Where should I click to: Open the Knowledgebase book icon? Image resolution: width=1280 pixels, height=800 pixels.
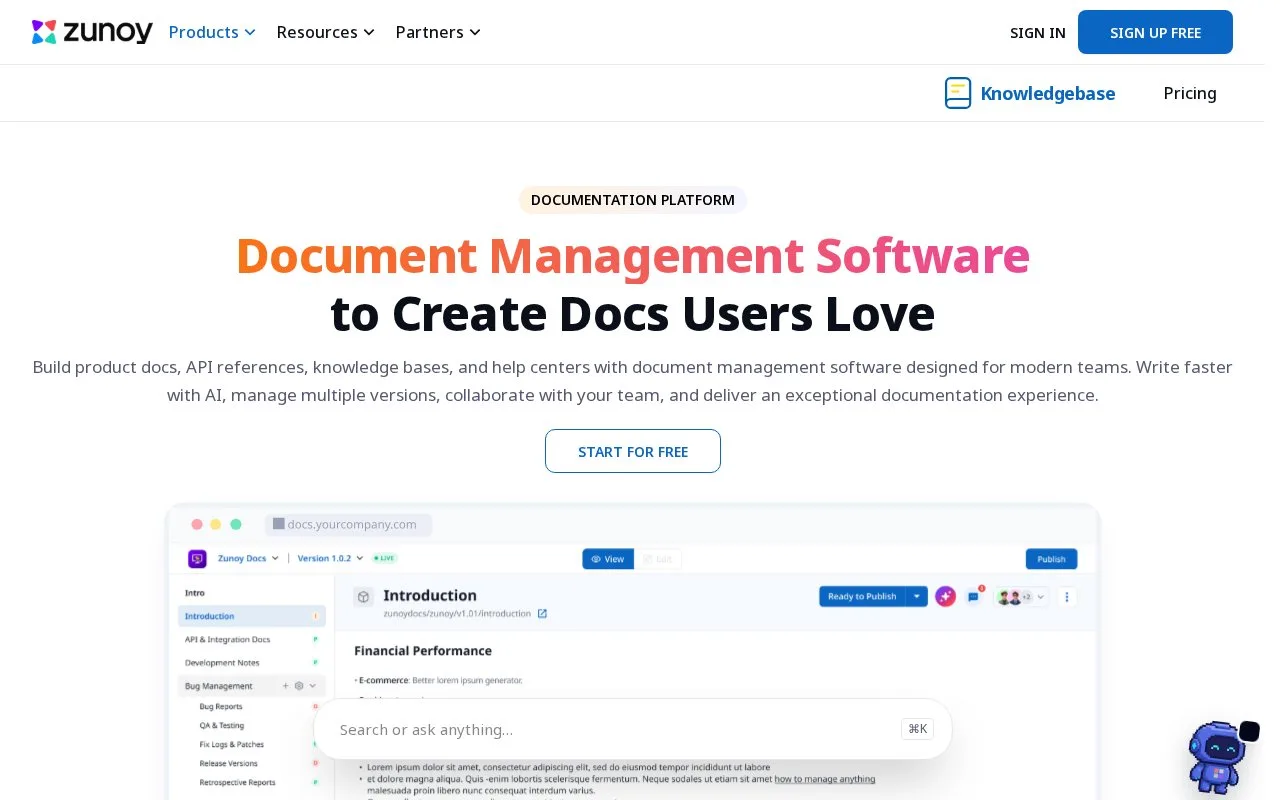958,93
